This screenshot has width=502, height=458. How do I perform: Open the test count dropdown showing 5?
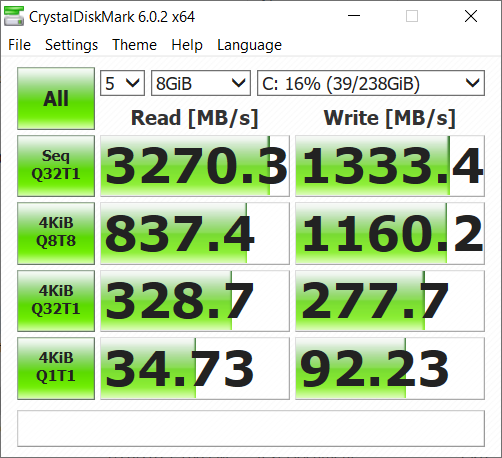(122, 83)
